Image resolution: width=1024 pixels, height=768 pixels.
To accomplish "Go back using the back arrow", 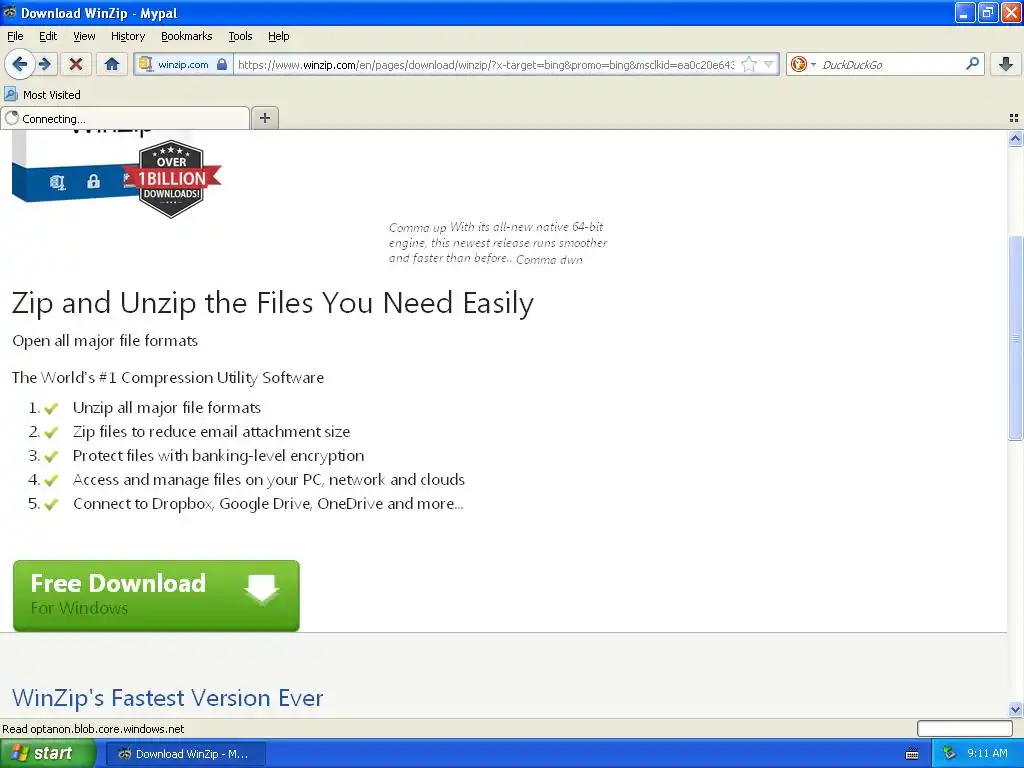I will pyautogui.click(x=20, y=64).
